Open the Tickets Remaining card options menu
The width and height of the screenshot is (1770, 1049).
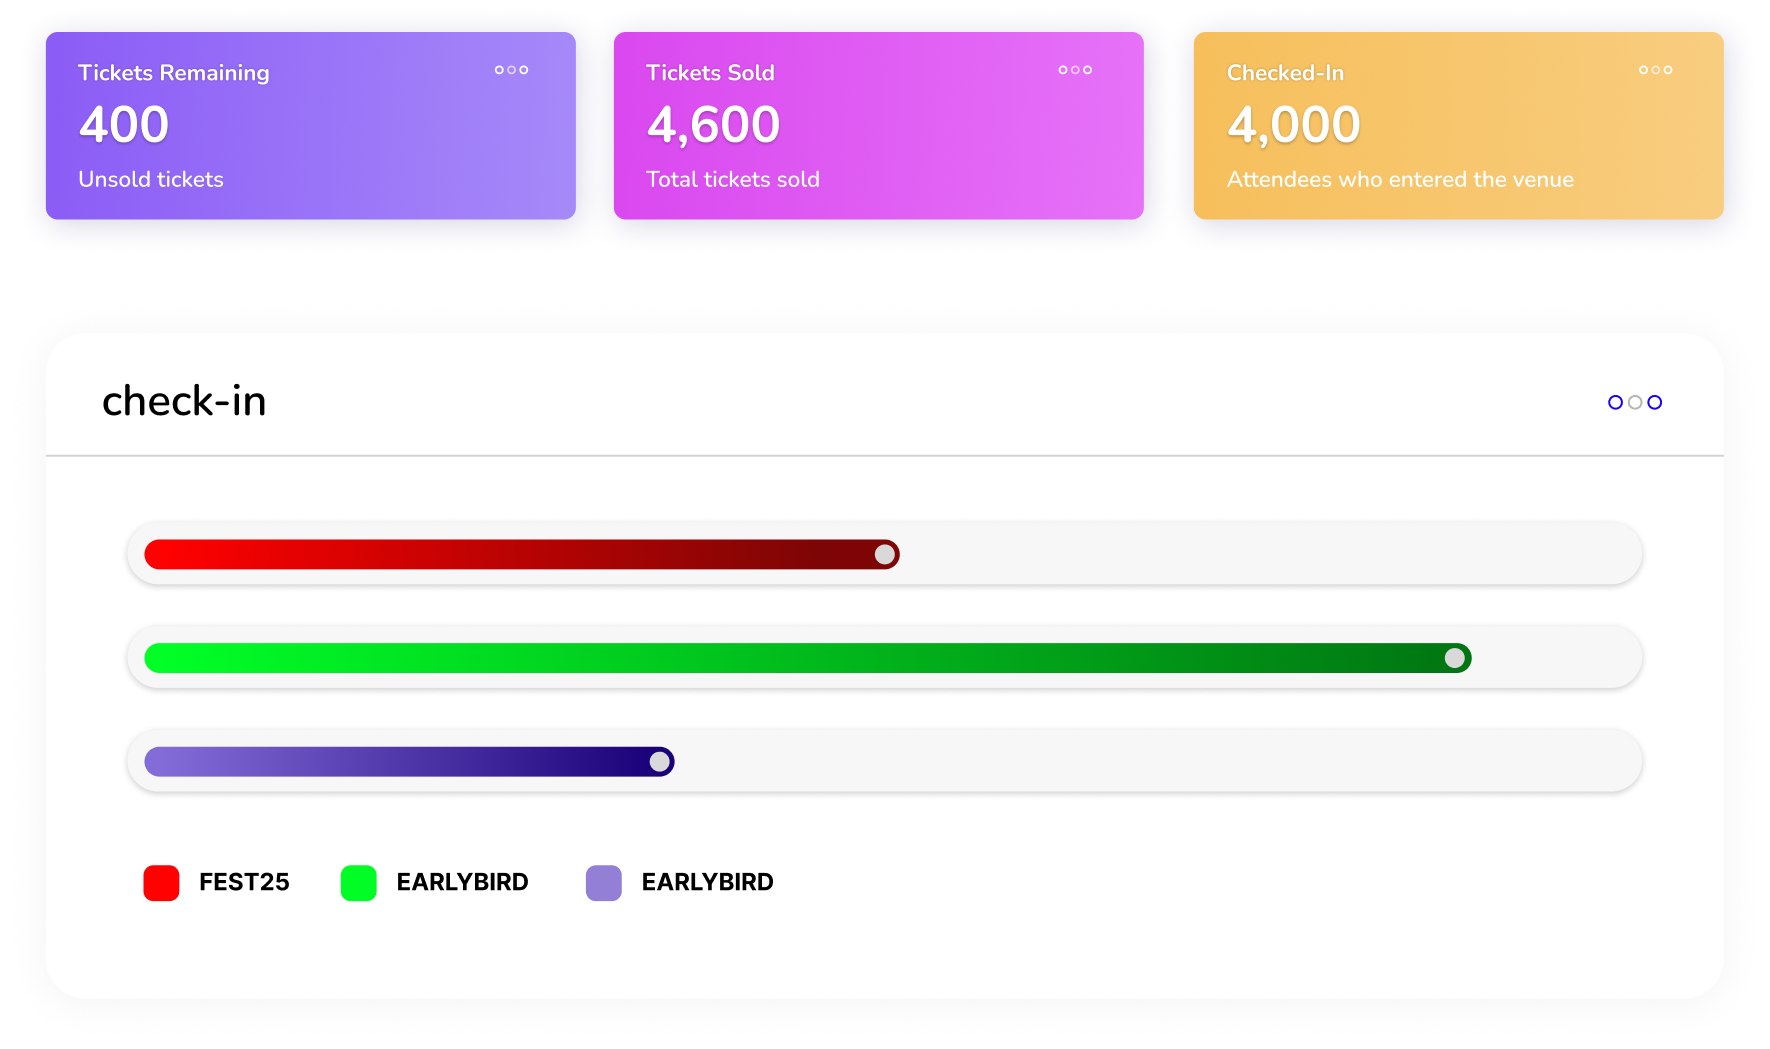[511, 70]
